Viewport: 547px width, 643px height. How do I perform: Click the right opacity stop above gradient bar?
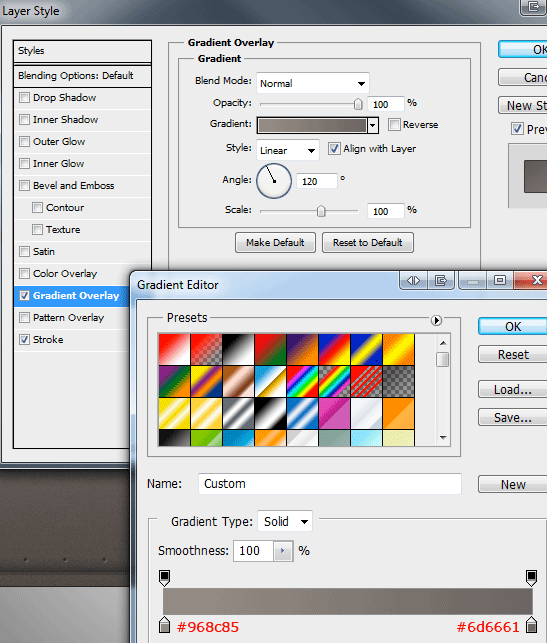[531, 577]
